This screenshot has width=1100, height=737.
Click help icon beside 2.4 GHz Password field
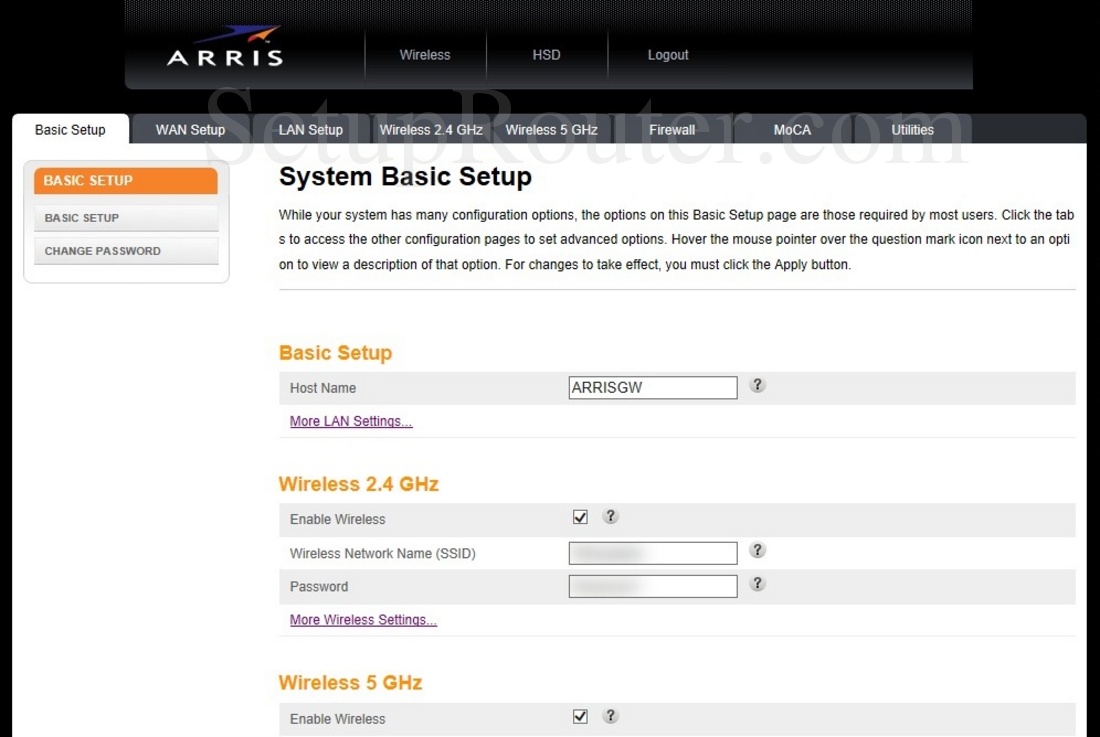coord(757,584)
